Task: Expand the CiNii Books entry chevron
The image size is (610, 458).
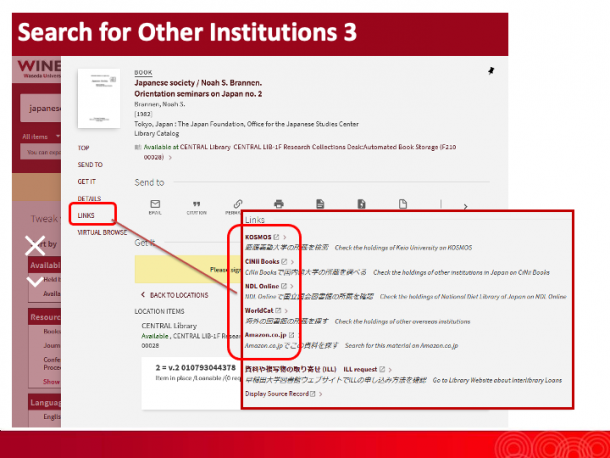Action: click(293, 261)
